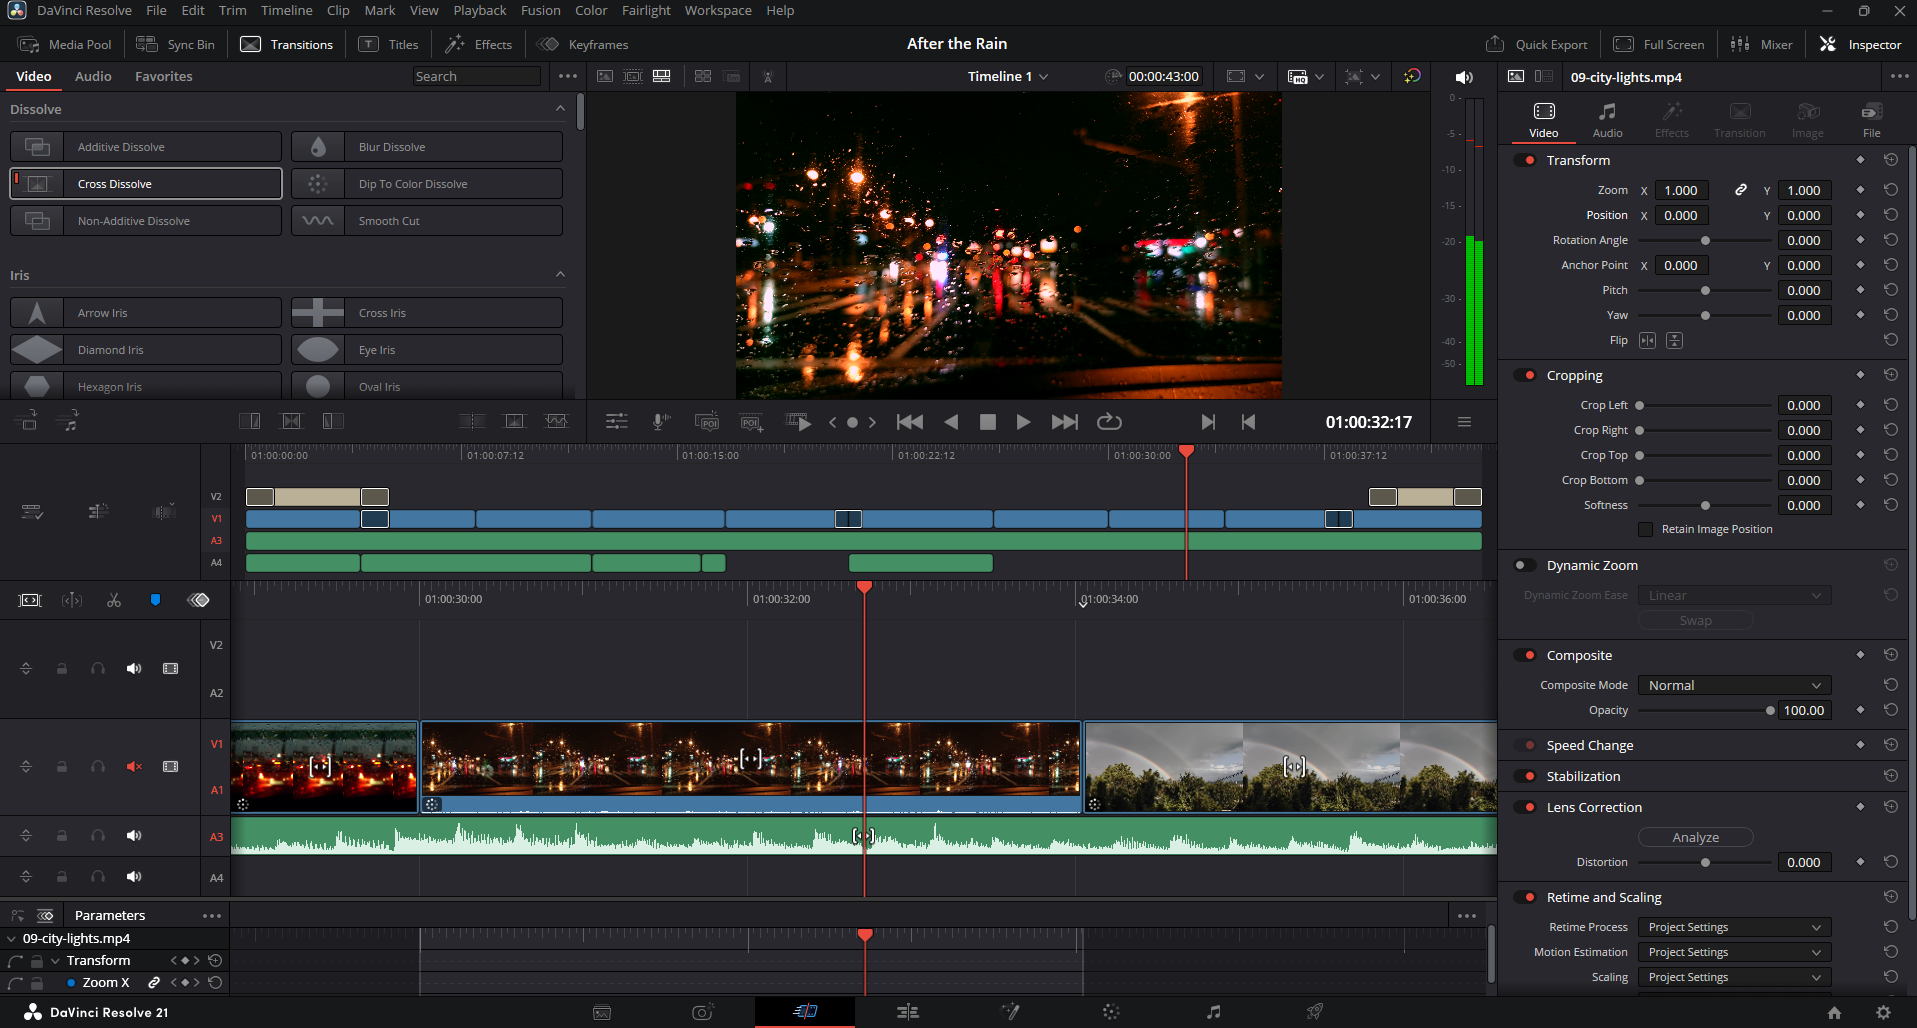Open the Composite Mode Normal dropdown
The width and height of the screenshot is (1917, 1028).
pyautogui.click(x=1734, y=685)
